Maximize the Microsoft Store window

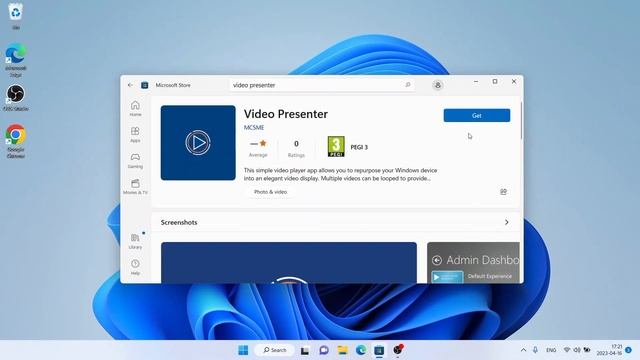(x=495, y=82)
